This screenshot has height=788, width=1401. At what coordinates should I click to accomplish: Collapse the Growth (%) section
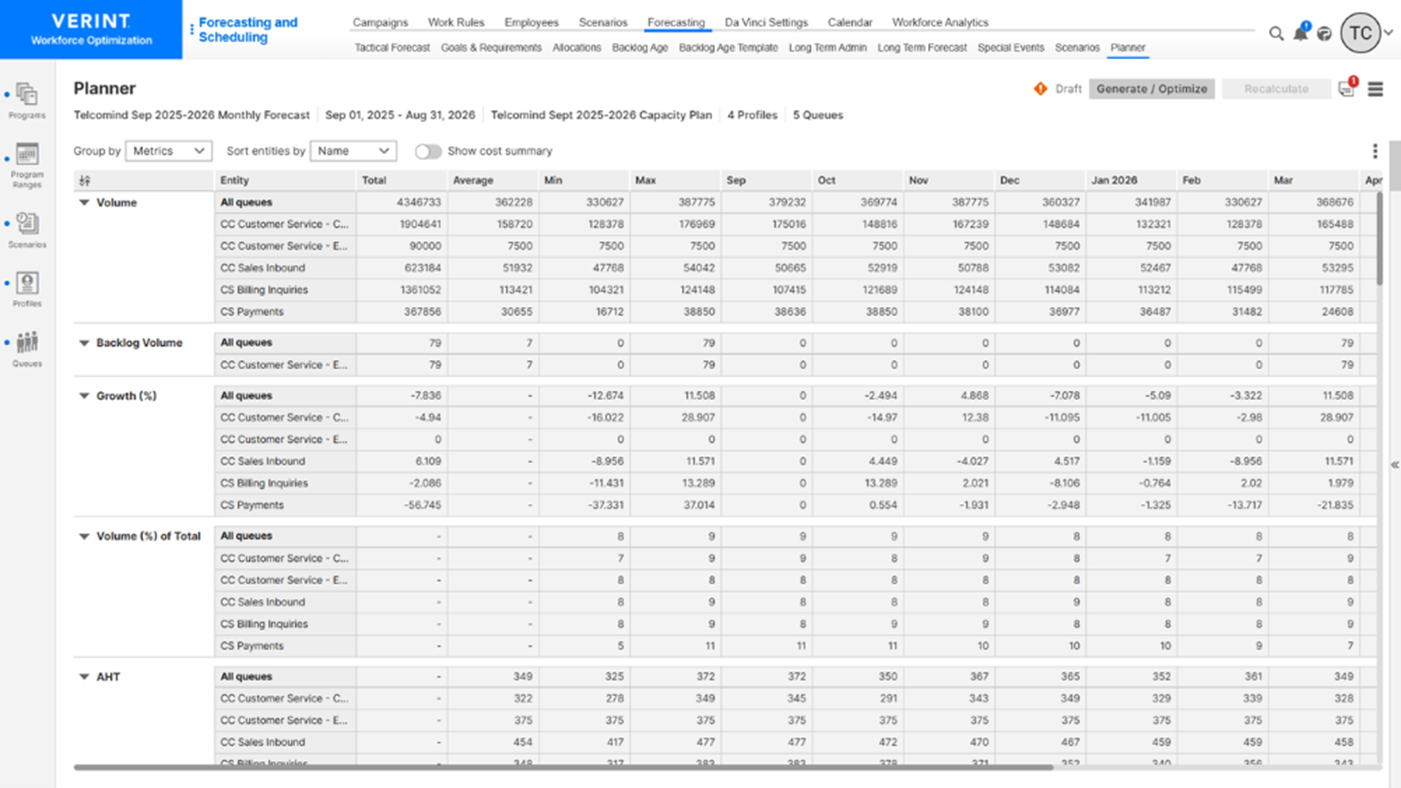[84, 396]
